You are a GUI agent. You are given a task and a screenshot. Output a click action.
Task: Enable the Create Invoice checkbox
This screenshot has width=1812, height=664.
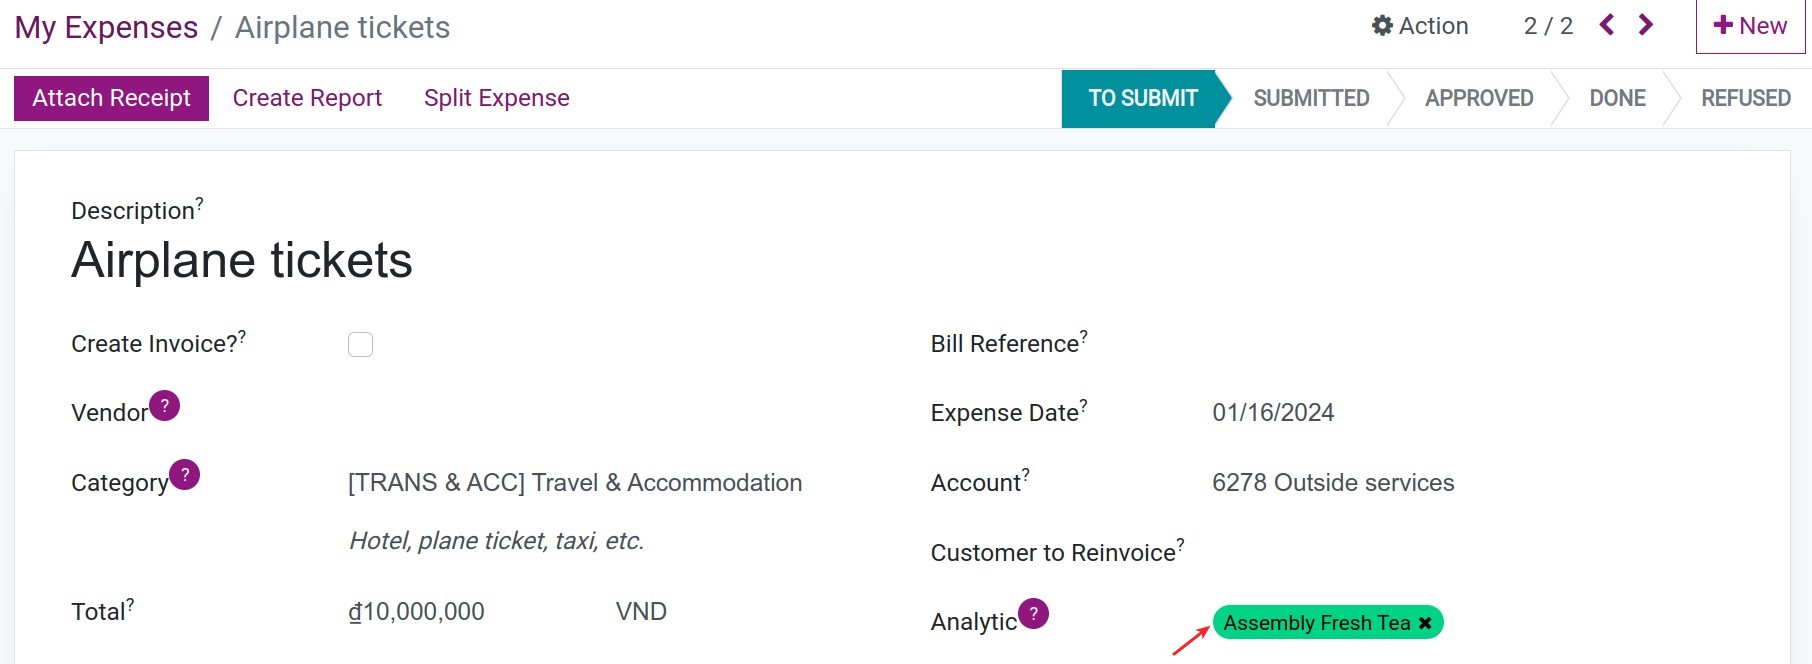[x=360, y=344]
